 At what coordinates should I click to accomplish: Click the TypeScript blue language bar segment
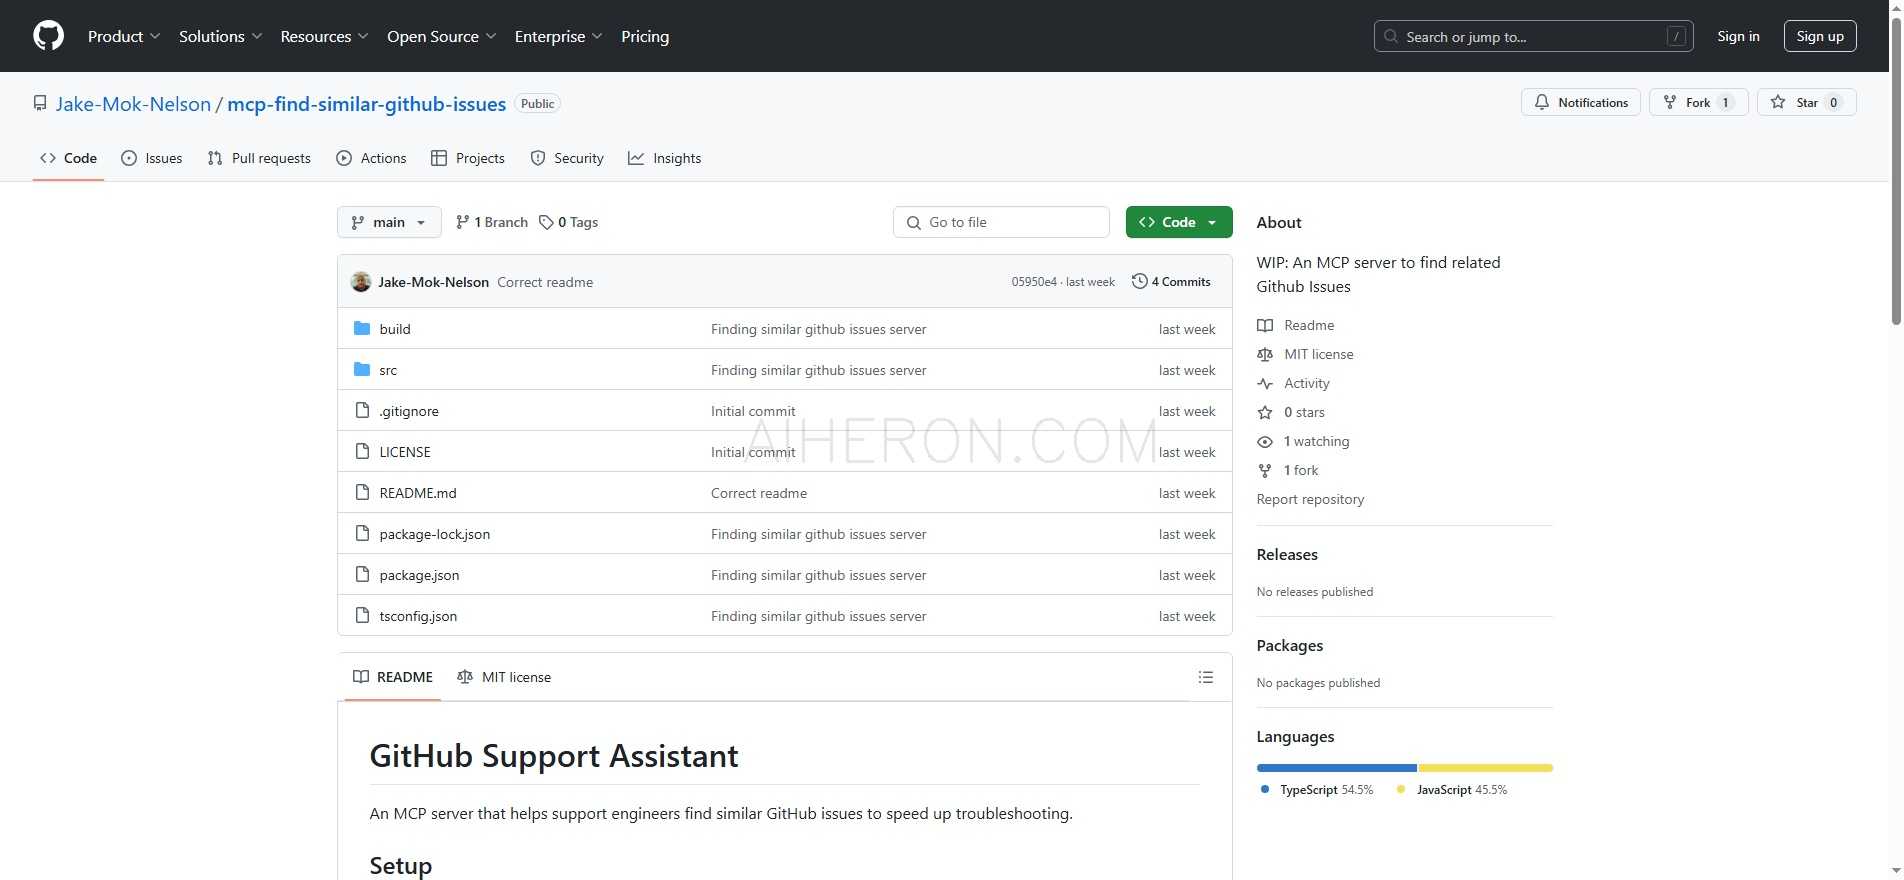1337,768
